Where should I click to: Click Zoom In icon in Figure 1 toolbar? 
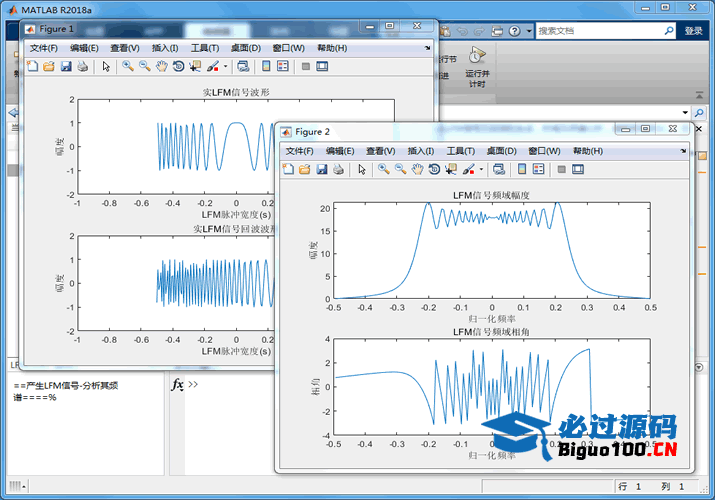pos(128,67)
